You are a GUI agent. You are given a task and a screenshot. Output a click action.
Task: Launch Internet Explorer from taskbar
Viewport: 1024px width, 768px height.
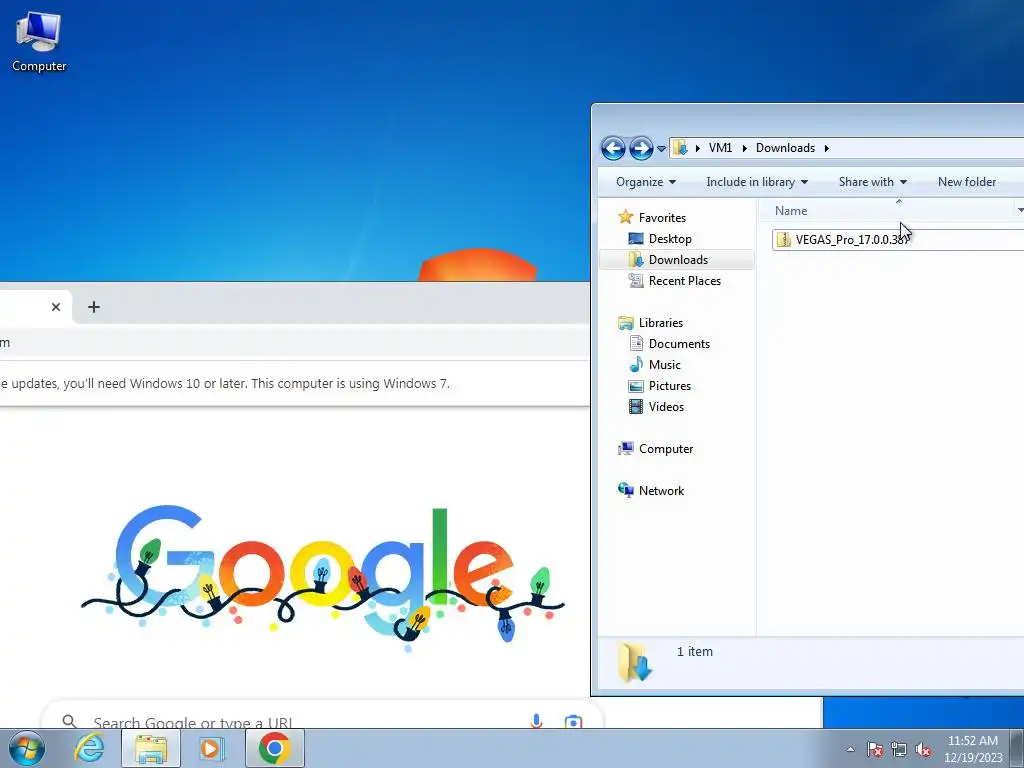click(89, 748)
